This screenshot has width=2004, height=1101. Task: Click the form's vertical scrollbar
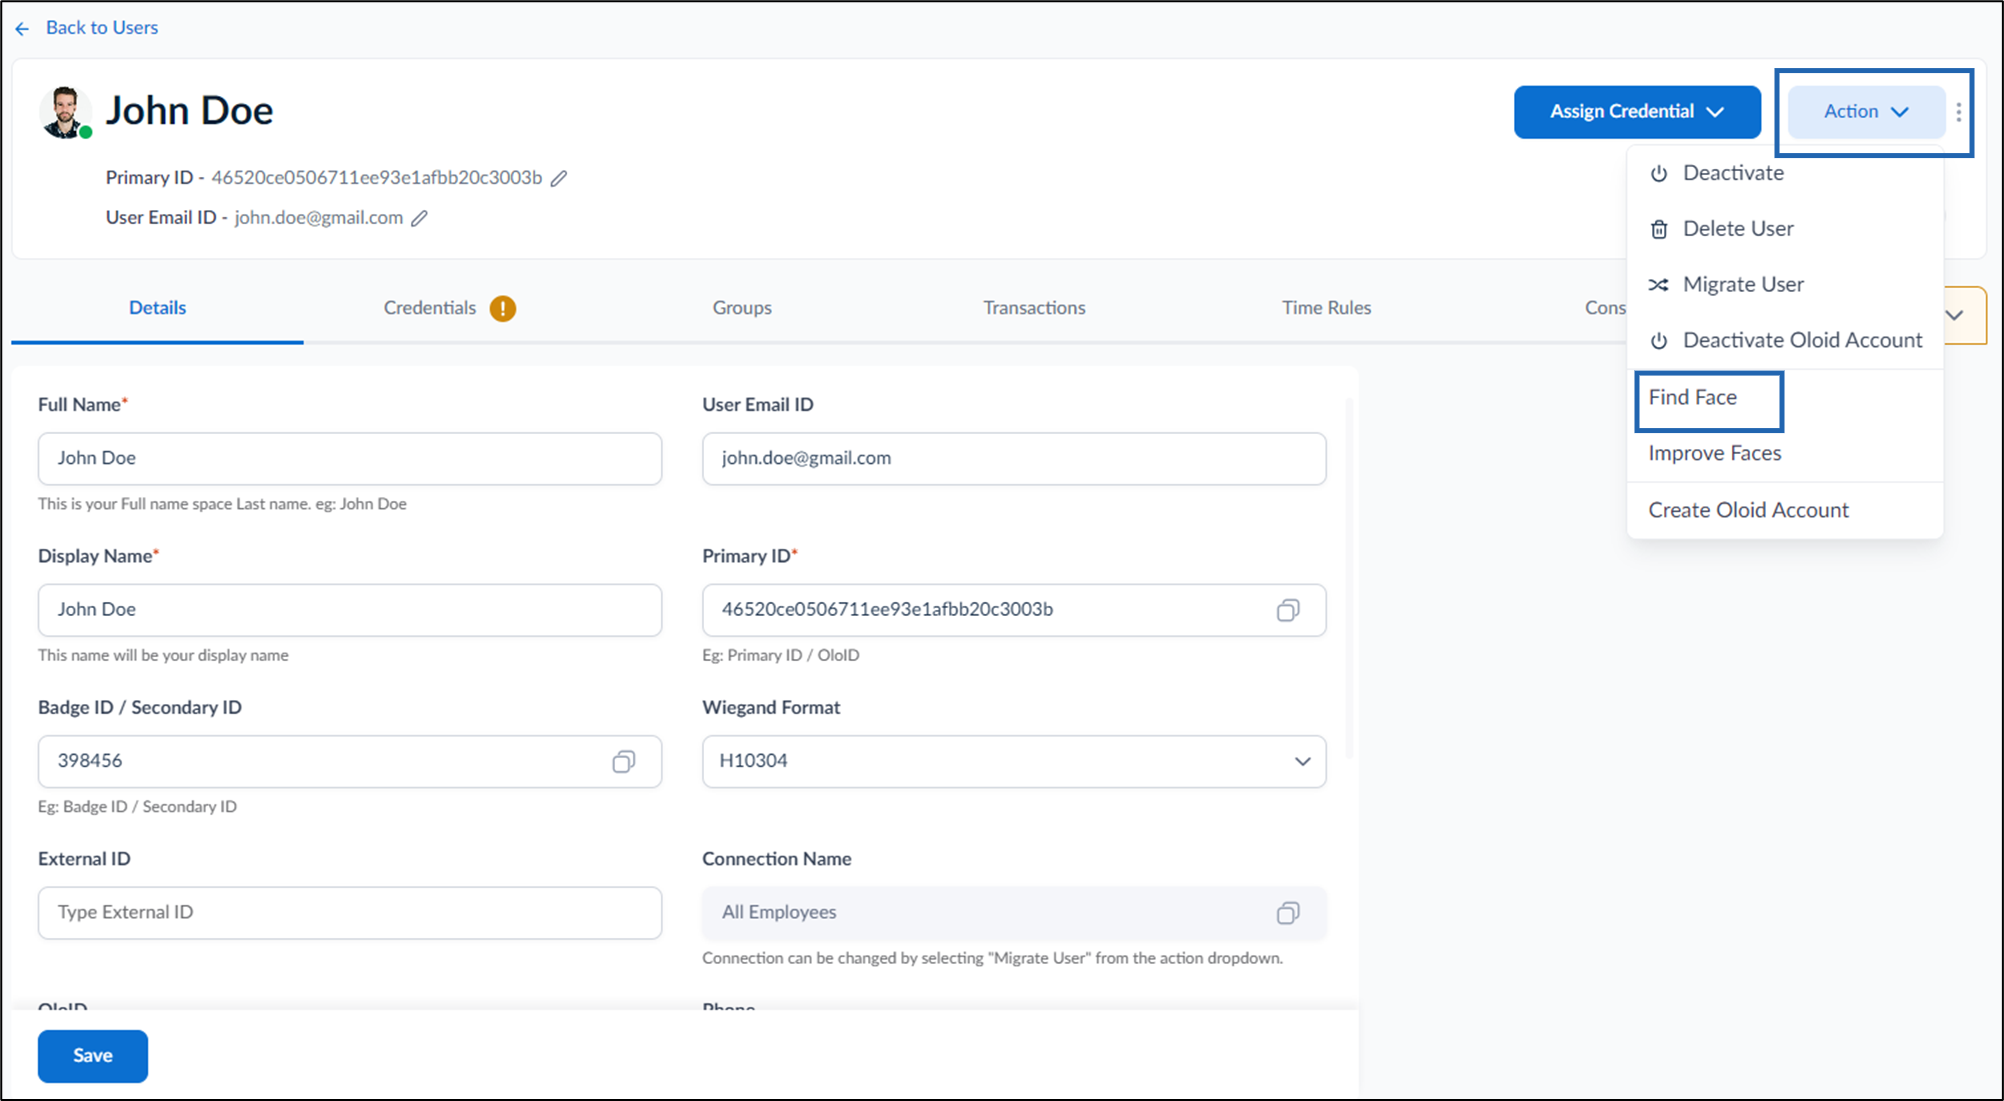pos(1350,578)
